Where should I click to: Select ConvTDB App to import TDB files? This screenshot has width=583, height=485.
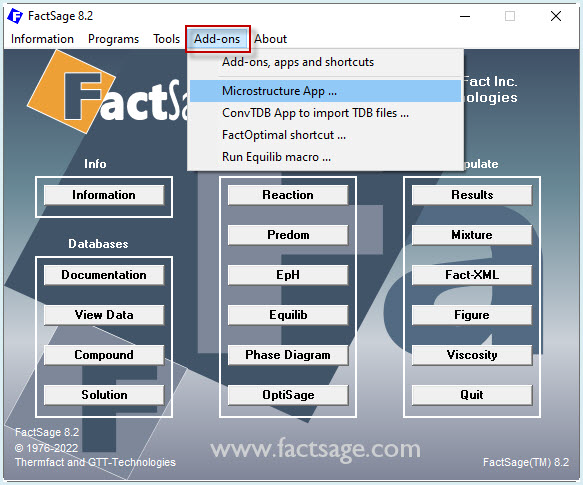pos(325,113)
